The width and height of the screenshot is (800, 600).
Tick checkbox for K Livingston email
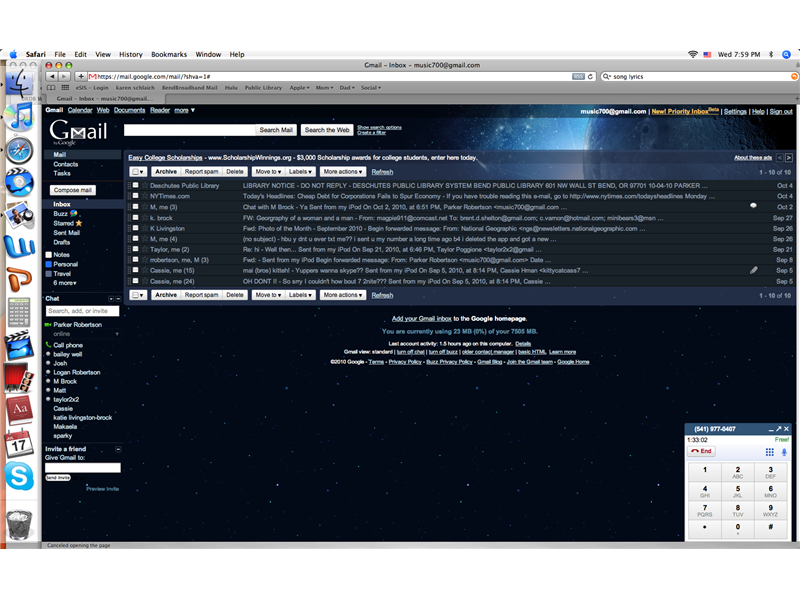135,228
